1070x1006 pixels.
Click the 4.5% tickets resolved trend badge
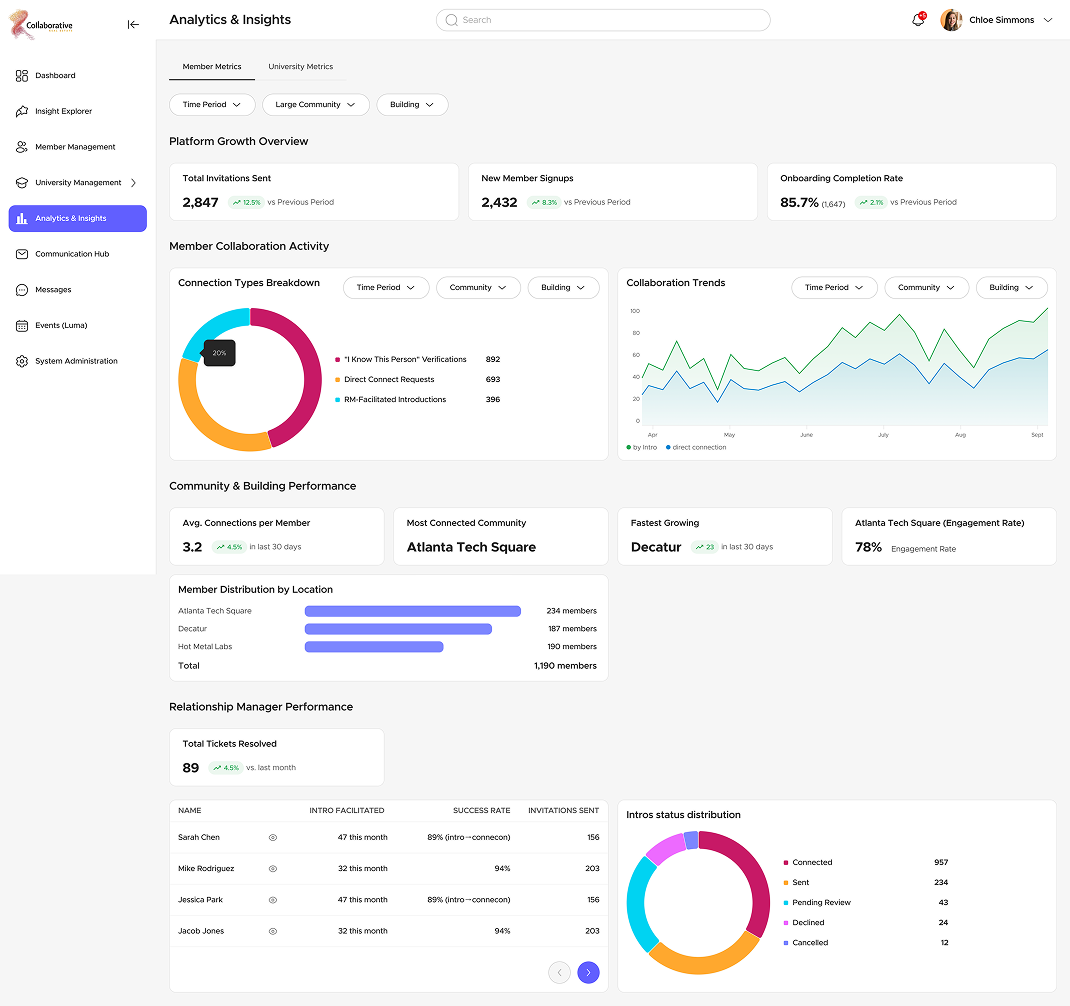coord(225,768)
